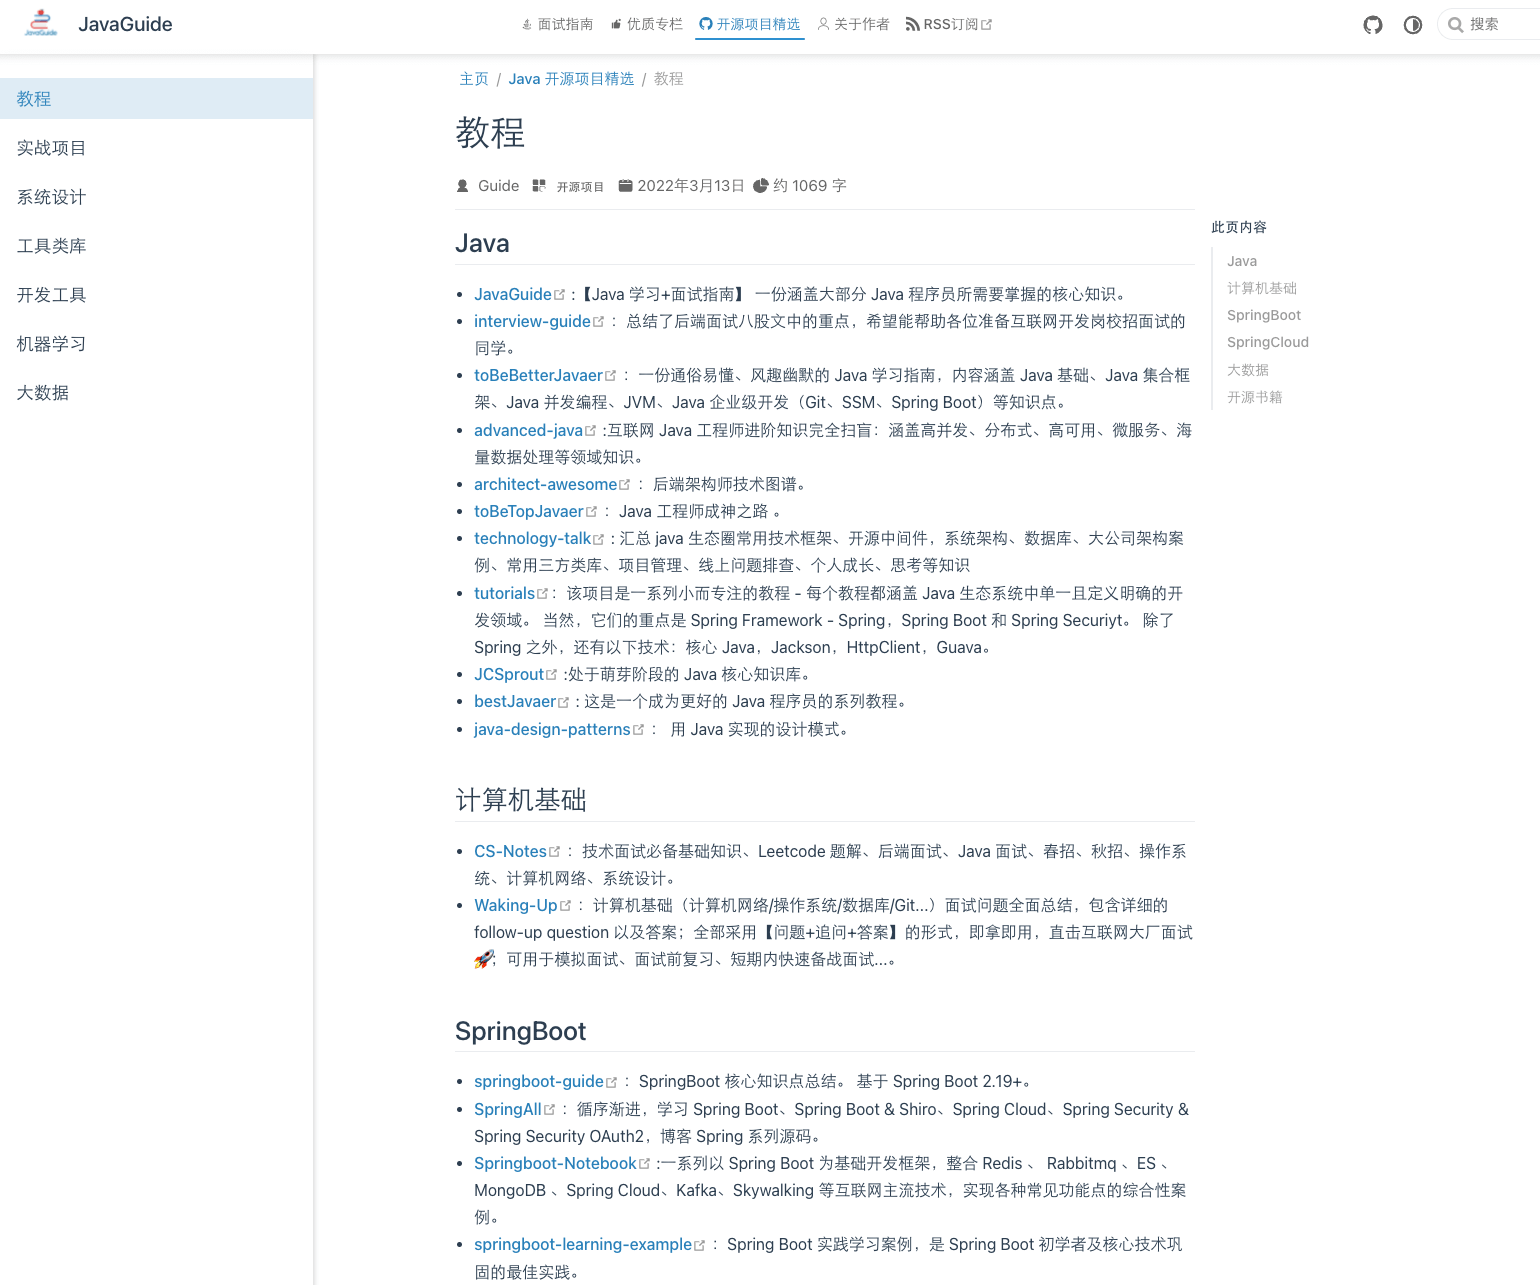The width and height of the screenshot is (1540, 1285).
Task: Open the 面试指南 nav item
Action: point(557,24)
